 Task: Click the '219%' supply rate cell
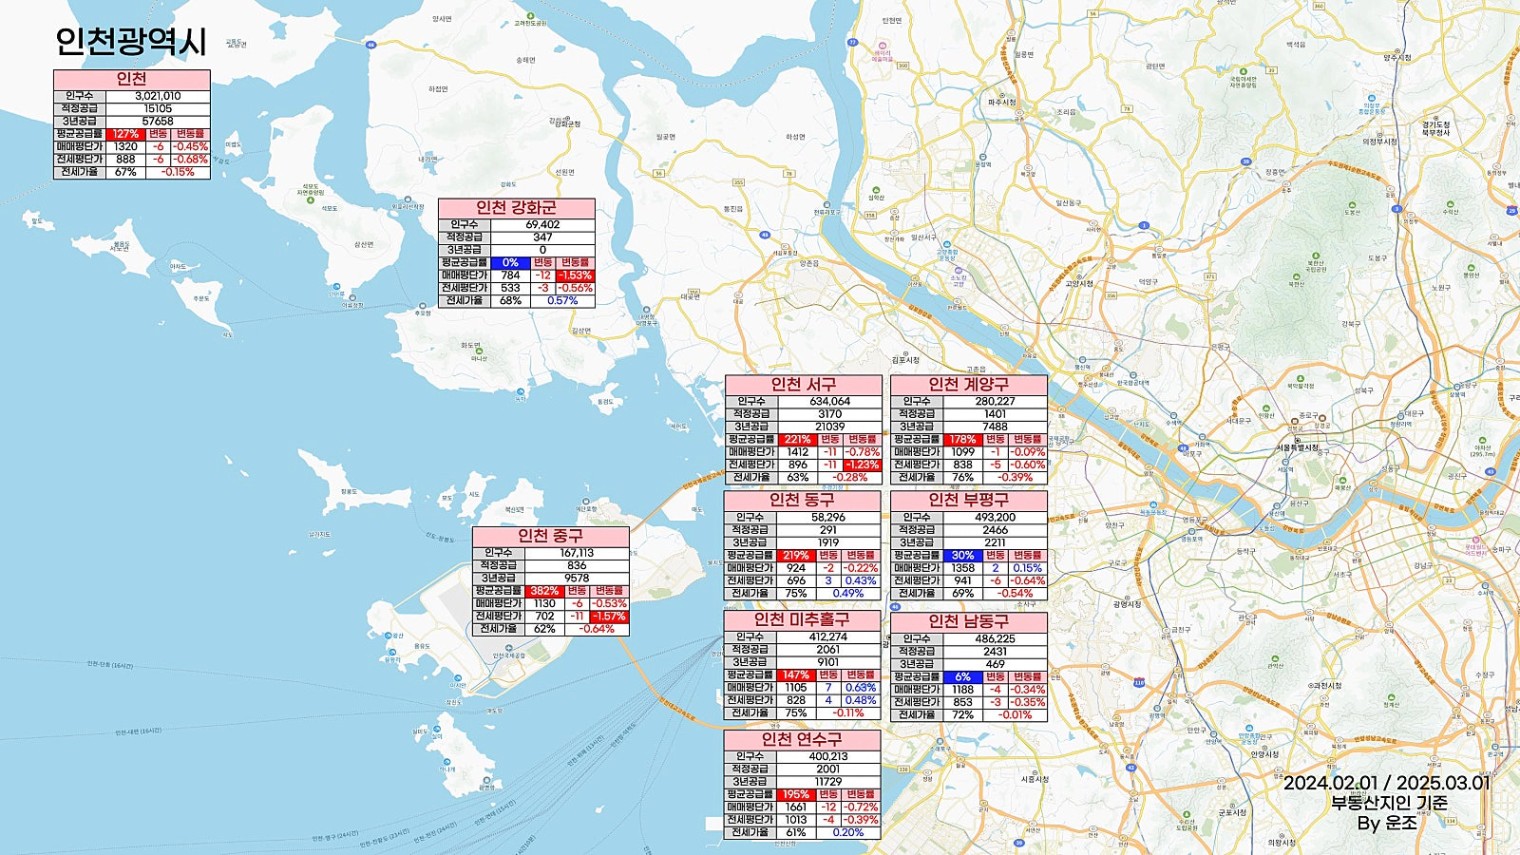[x=796, y=555]
